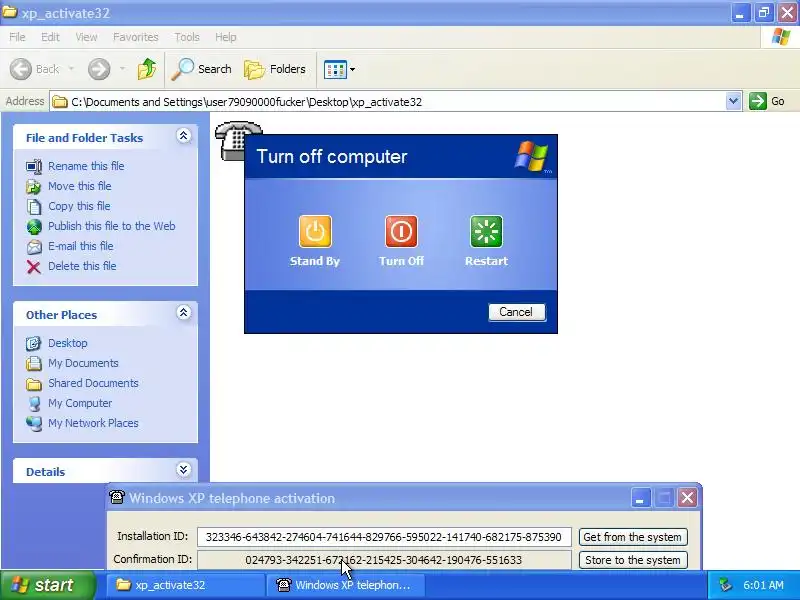Open the Favorites menu
The width and height of the screenshot is (800, 600).
tap(136, 37)
